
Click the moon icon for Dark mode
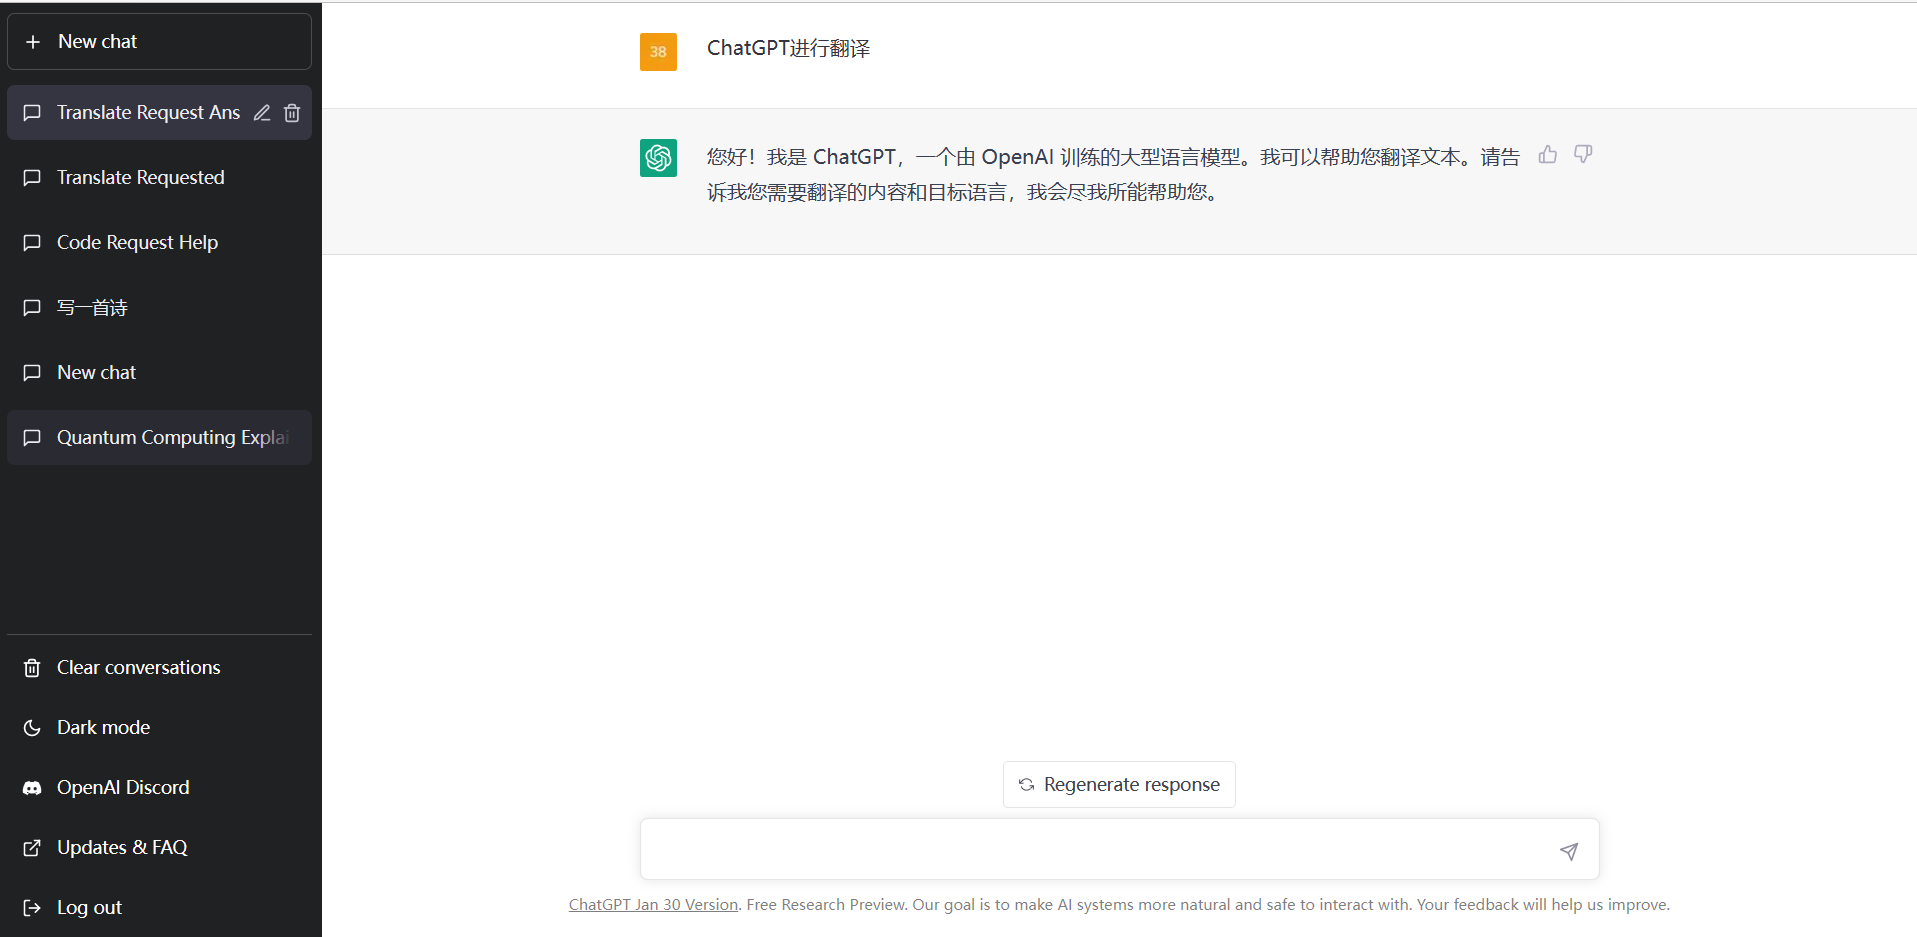tap(32, 728)
